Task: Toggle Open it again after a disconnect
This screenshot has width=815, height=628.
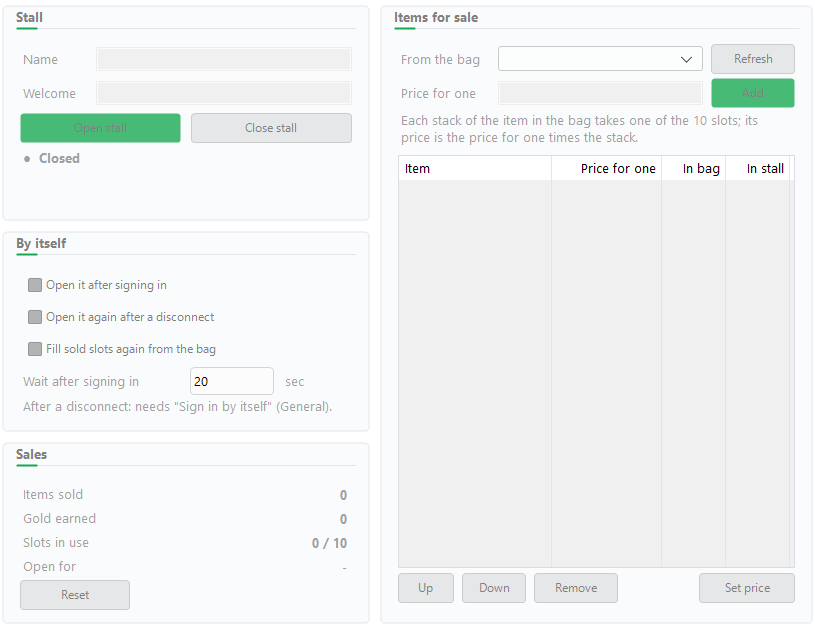Action: (x=35, y=317)
